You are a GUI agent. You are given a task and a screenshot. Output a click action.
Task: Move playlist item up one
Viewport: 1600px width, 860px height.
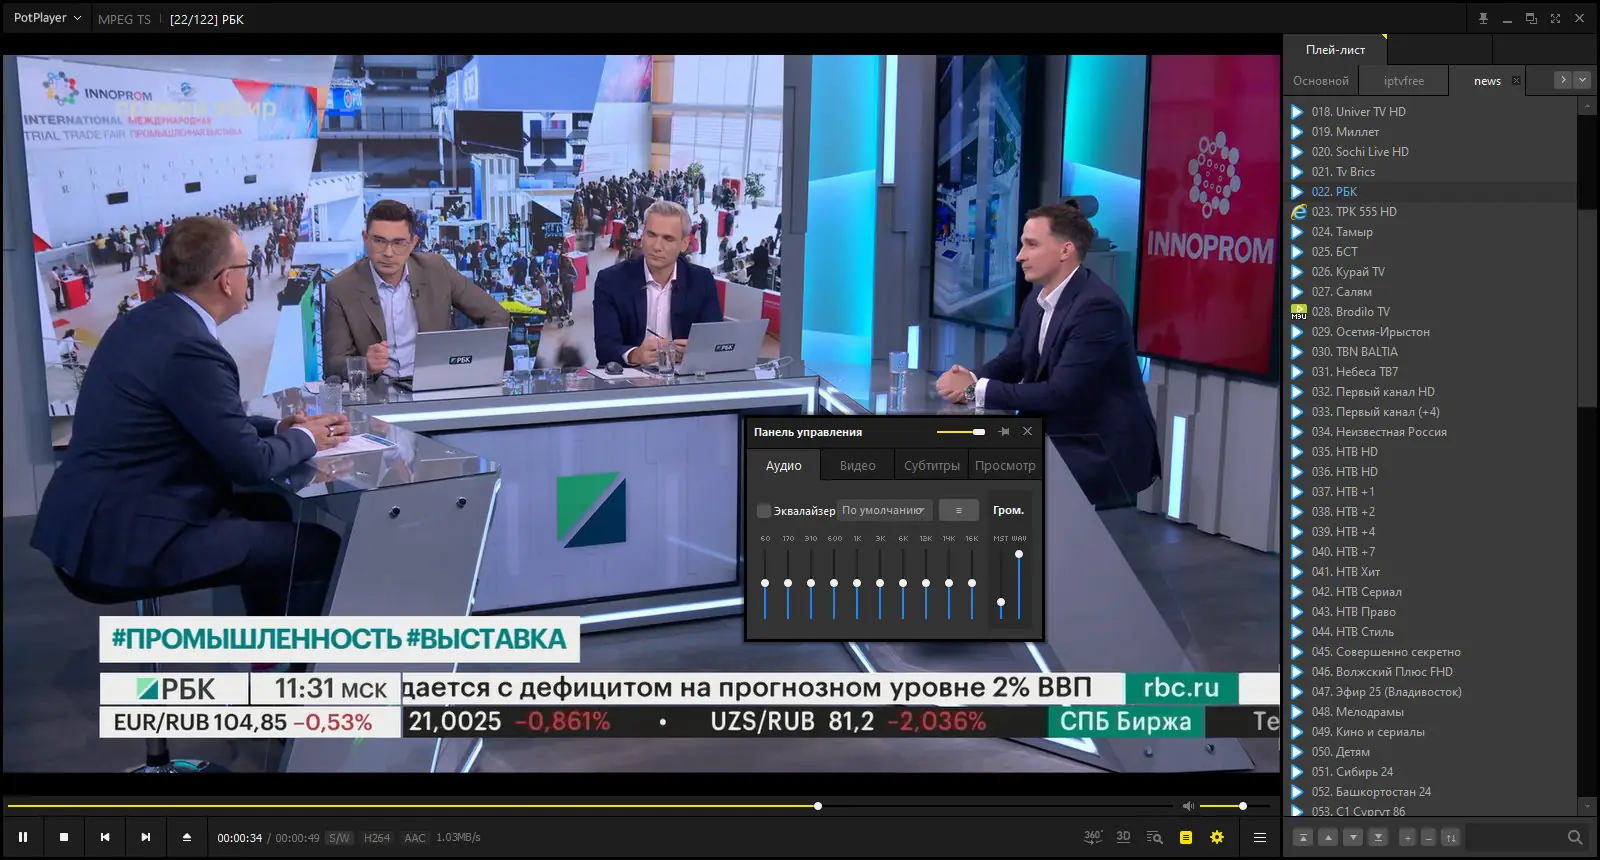coord(1328,837)
